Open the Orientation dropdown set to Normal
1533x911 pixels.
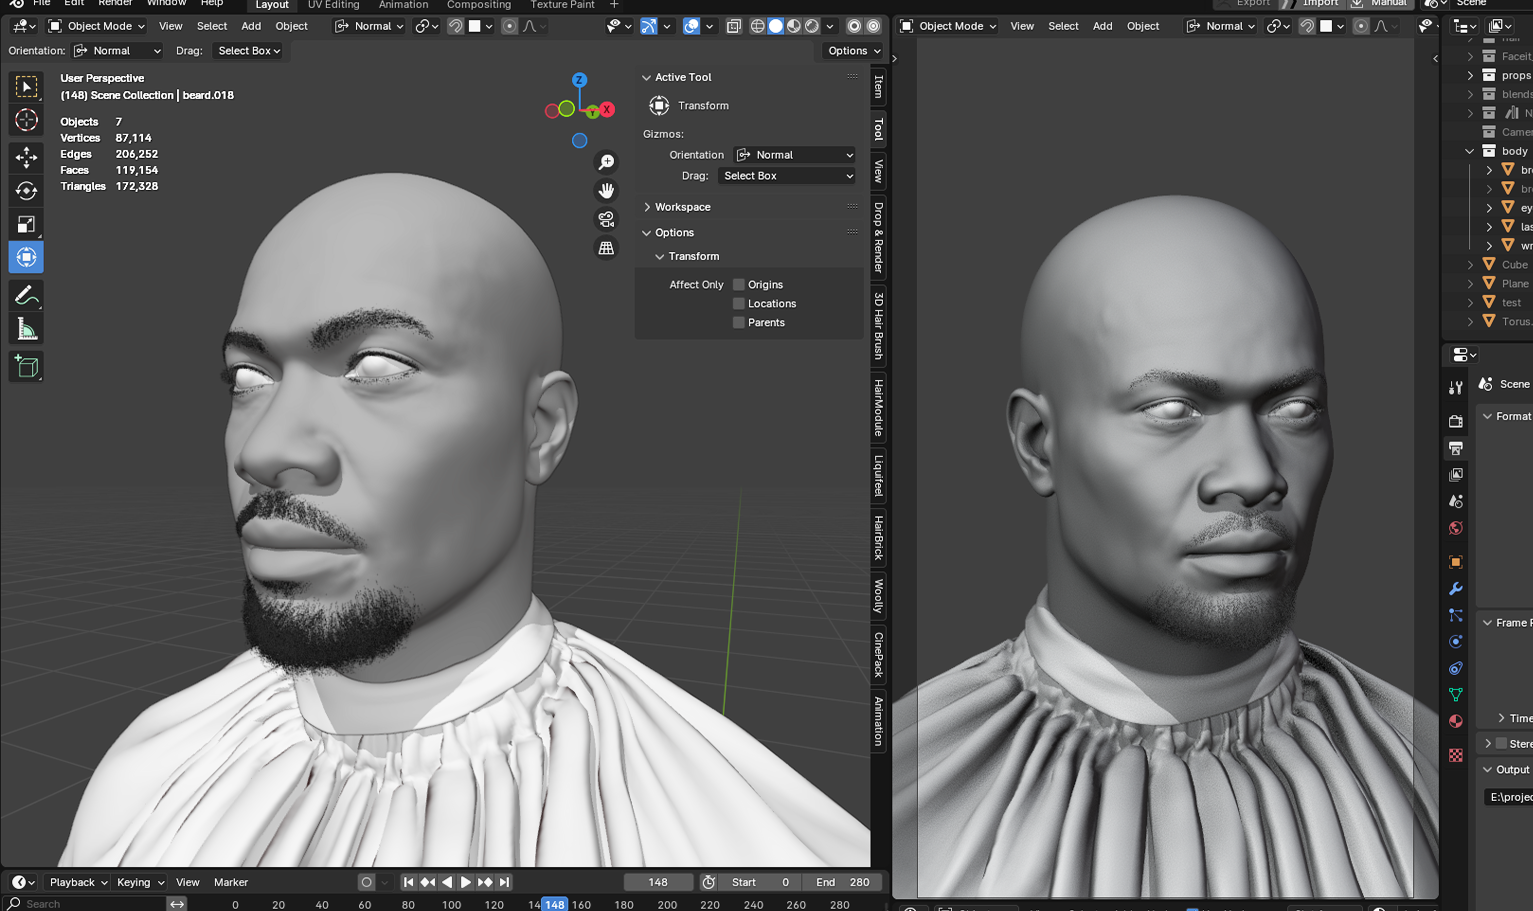(794, 155)
